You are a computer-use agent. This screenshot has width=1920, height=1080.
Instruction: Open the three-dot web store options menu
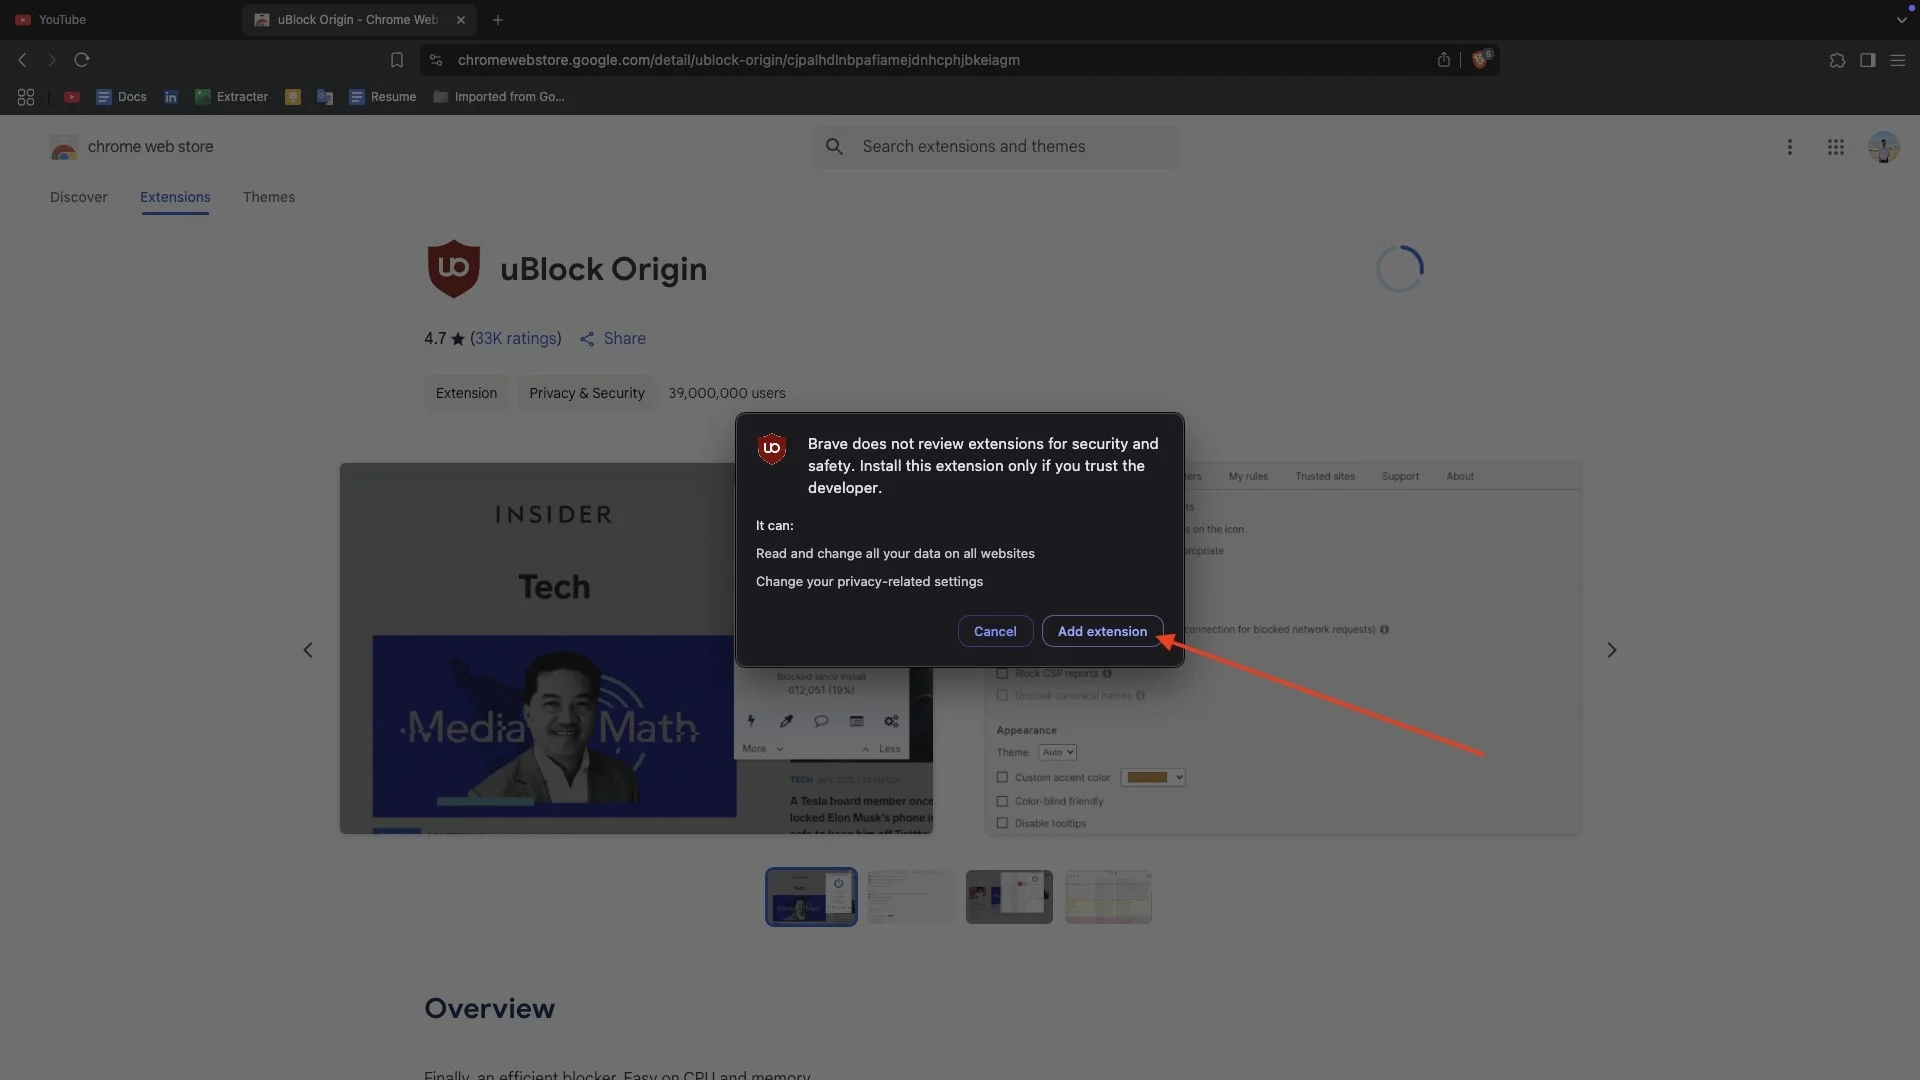1790,147
